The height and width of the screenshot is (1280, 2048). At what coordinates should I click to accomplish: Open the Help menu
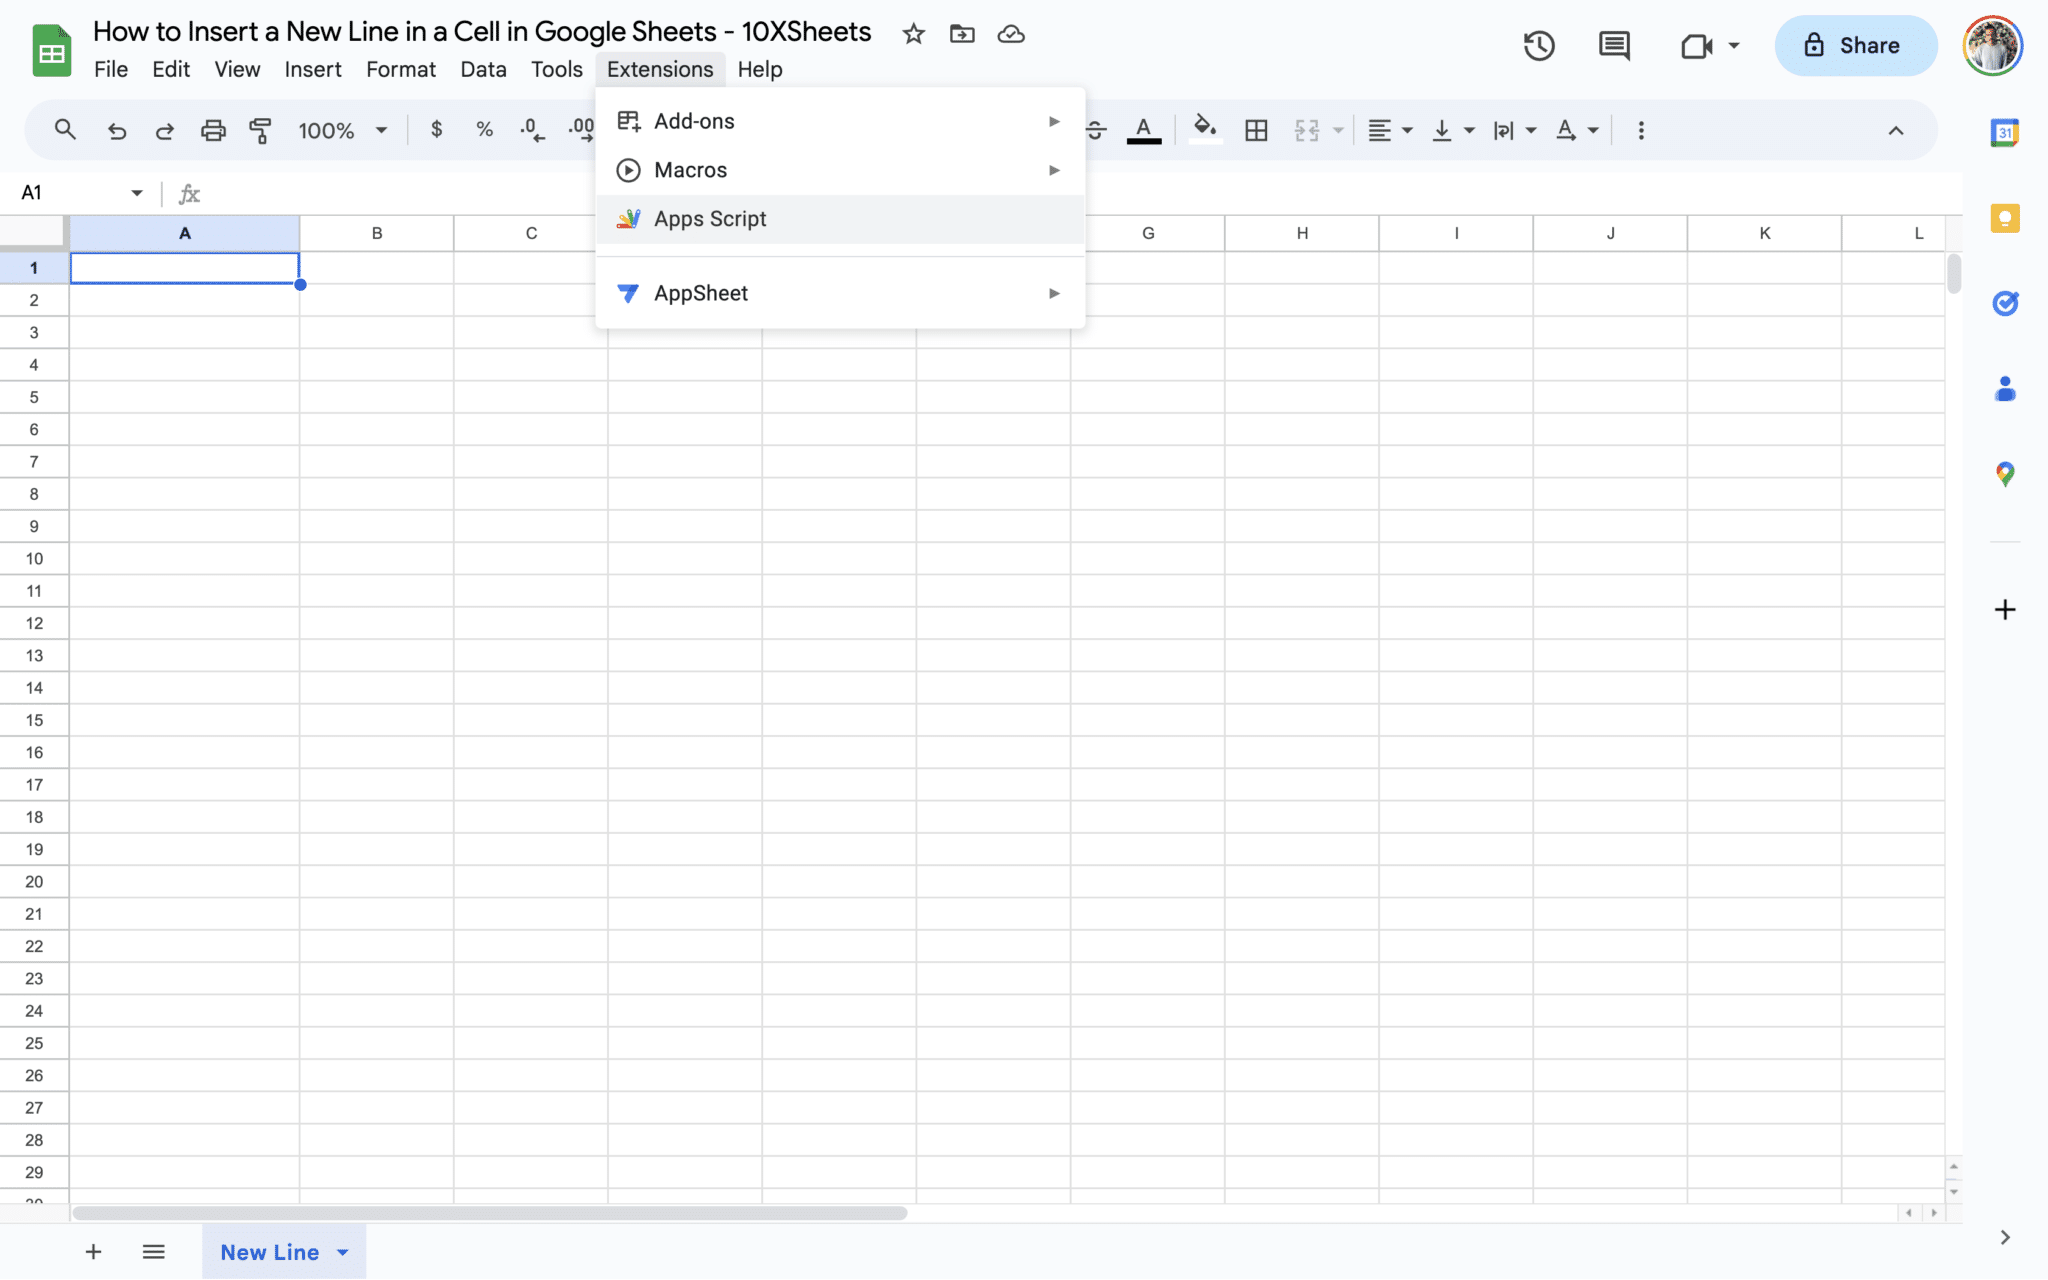tap(760, 69)
